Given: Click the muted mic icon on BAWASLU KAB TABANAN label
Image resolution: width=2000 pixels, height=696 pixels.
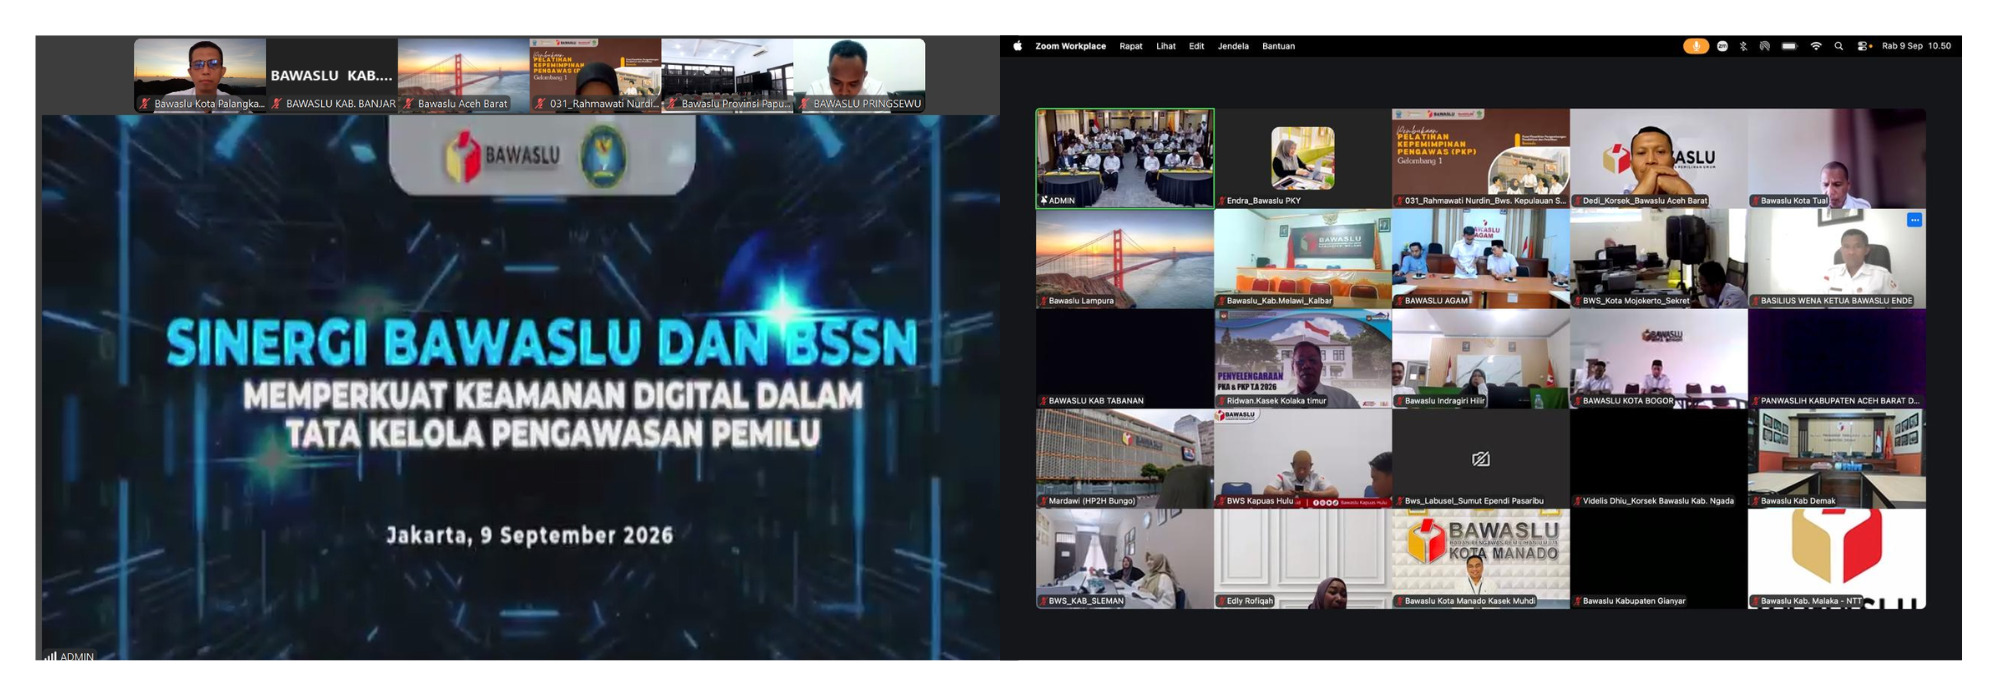Looking at the screenshot, I should coord(1043,401).
